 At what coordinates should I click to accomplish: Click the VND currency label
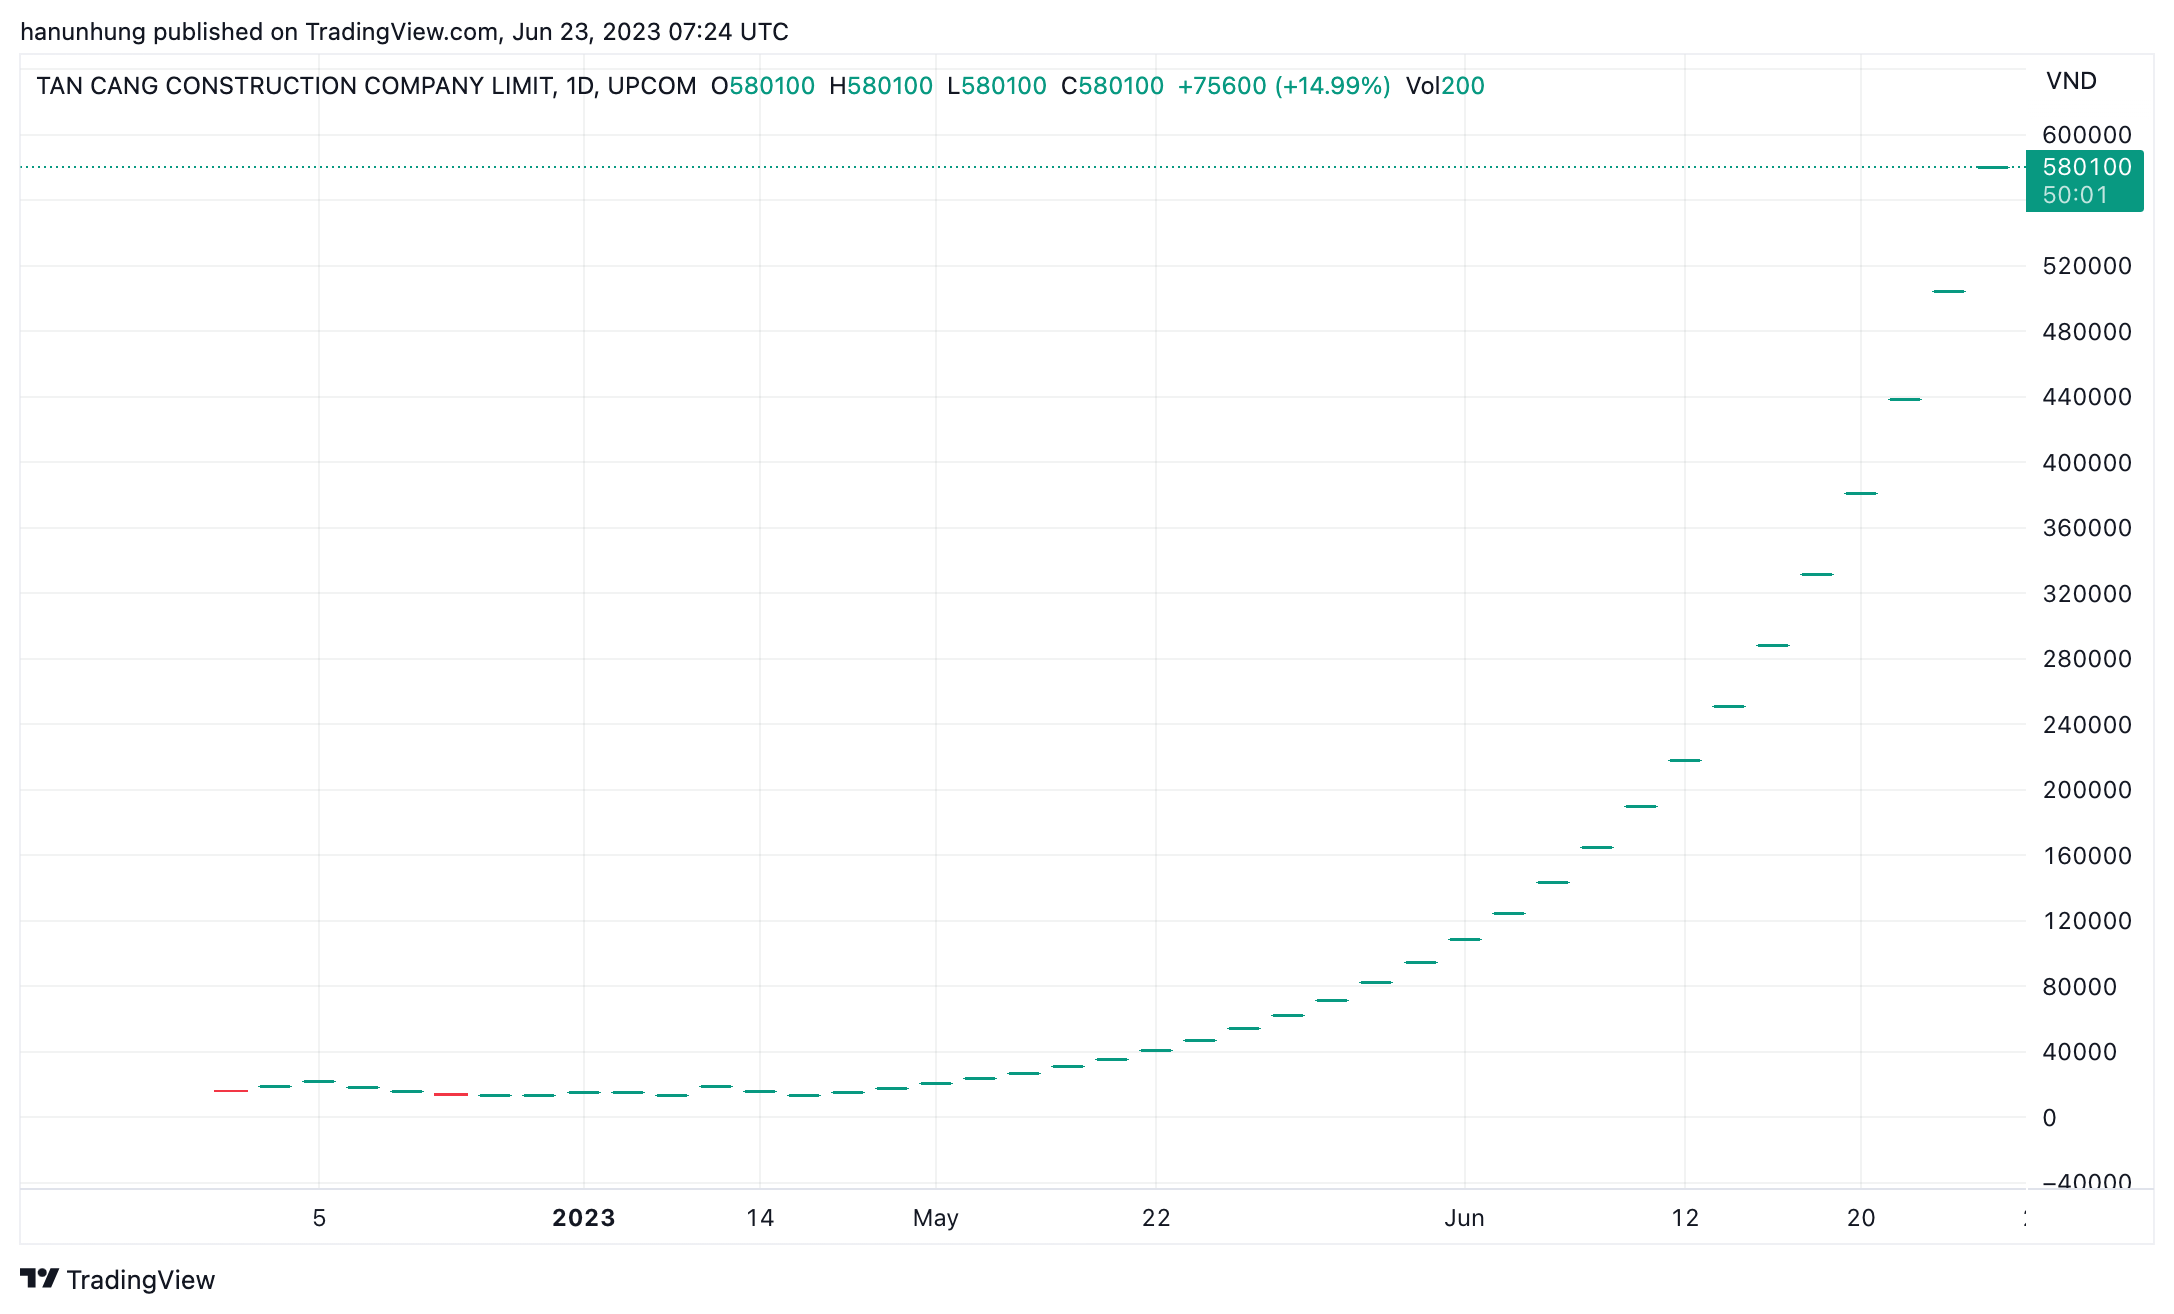point(2071,81)
